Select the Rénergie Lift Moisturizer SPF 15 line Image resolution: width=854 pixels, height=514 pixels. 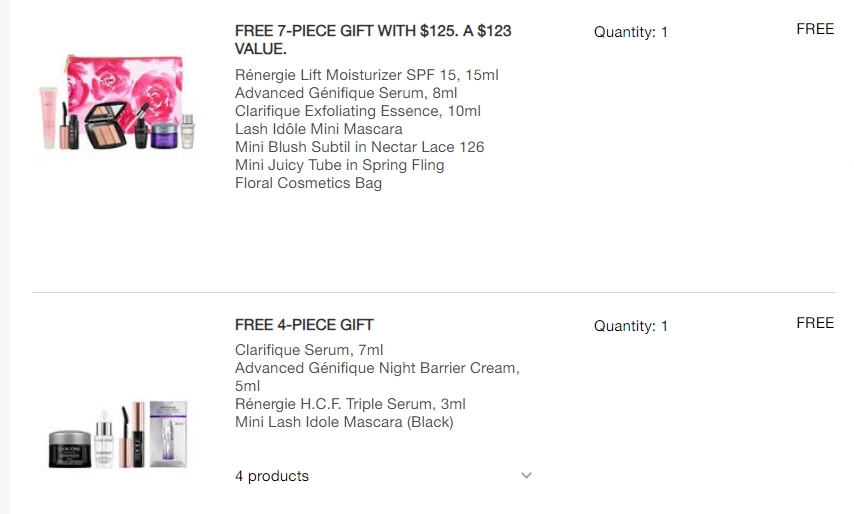[367, 75]
